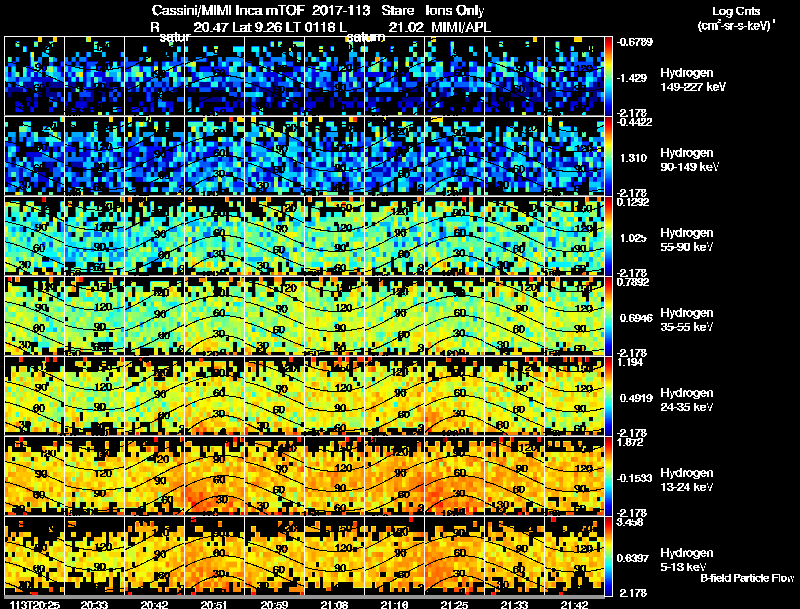Click the '3.458' colorbar value
The height and width of the screenshot is (609, 800).
[x=631, y=522]
